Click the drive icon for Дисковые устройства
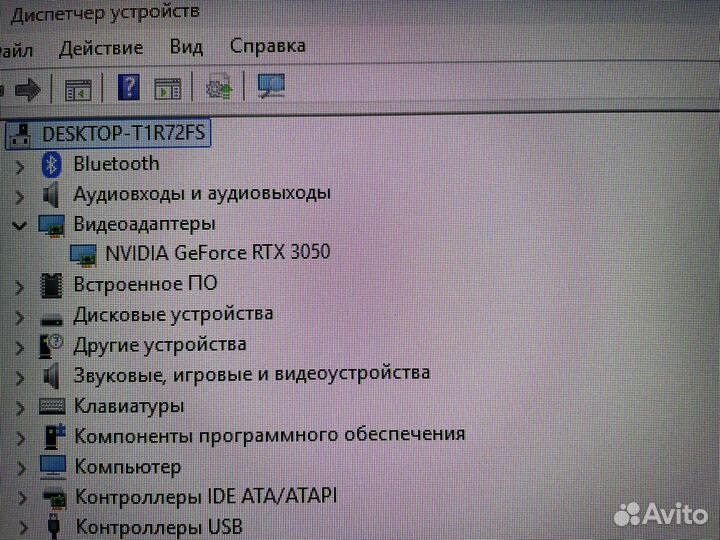 [51, 318]
